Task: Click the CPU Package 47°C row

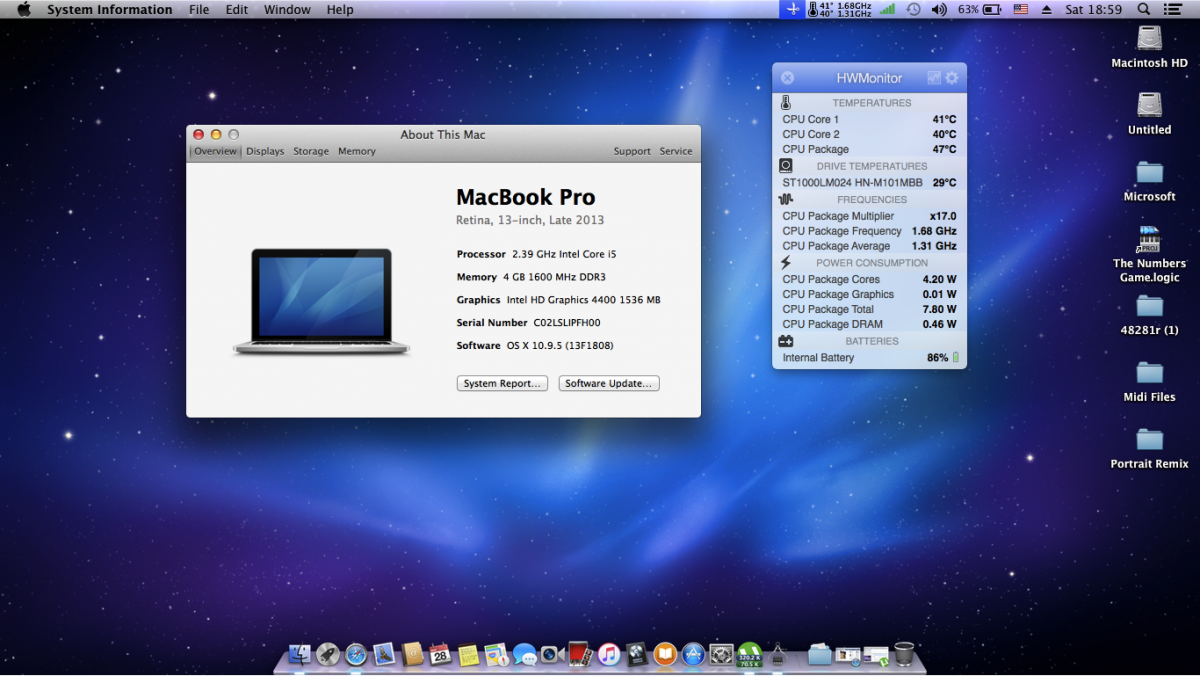Action: pyautogui.click(x=869, y=149)
